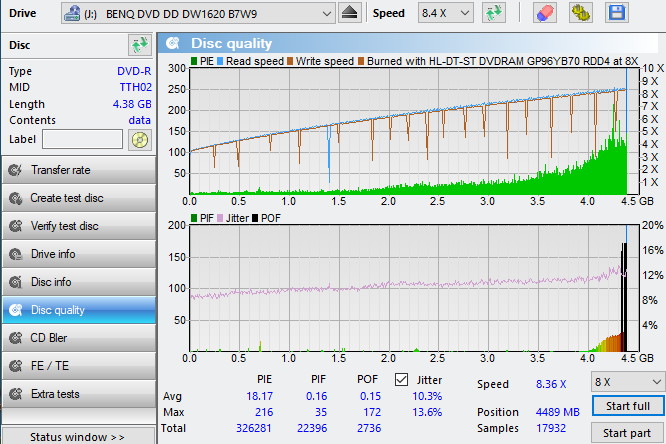Click the yellow disc label icon
Image resolution: width=666 pixels, height=444 pixels.
[x=139, y=139]
